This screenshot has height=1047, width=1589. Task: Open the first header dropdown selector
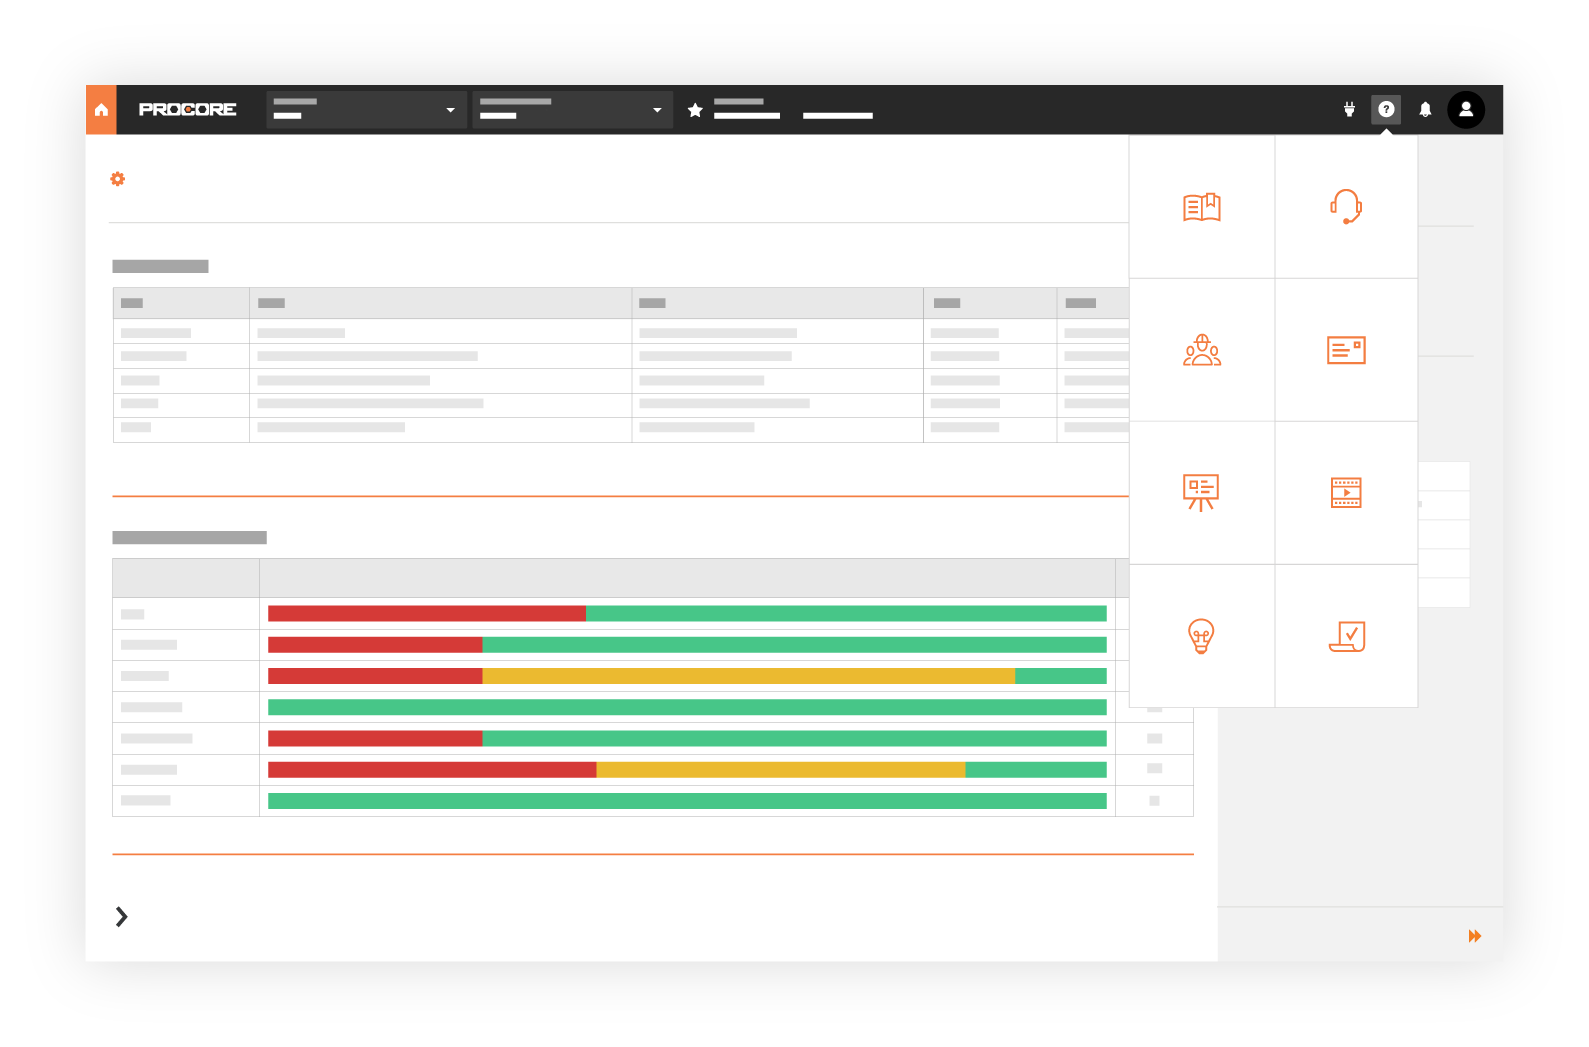coord(366,110)
